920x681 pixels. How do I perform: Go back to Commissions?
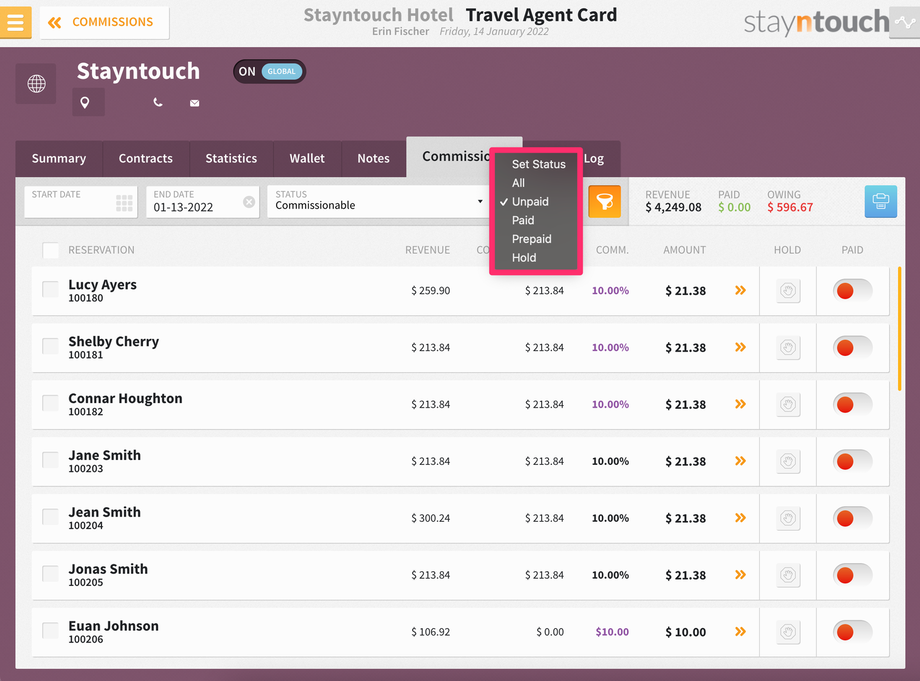[104, 22]
